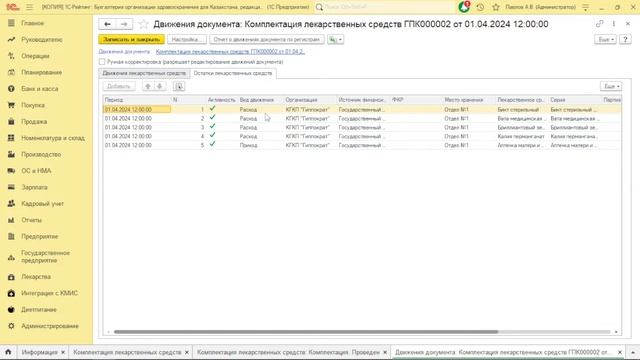Open the Продажа sidebar section
Viewport: 640px width, 360px height.
point(34,122)
